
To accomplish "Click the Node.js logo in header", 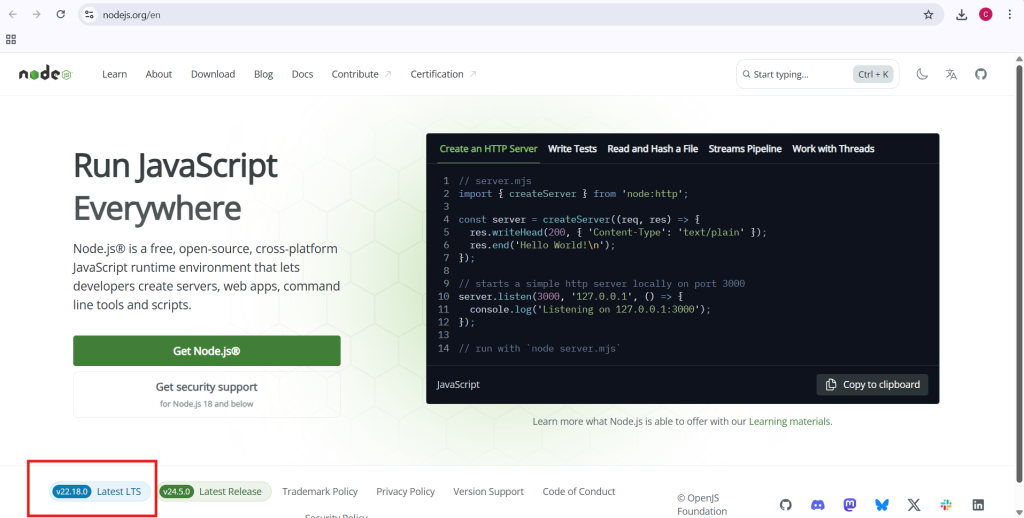I will (x=45, y=74).
